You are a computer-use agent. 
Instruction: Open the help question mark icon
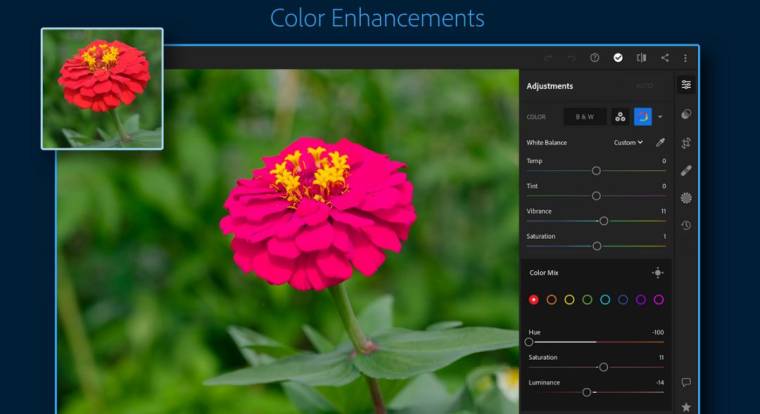click(595, 58)
